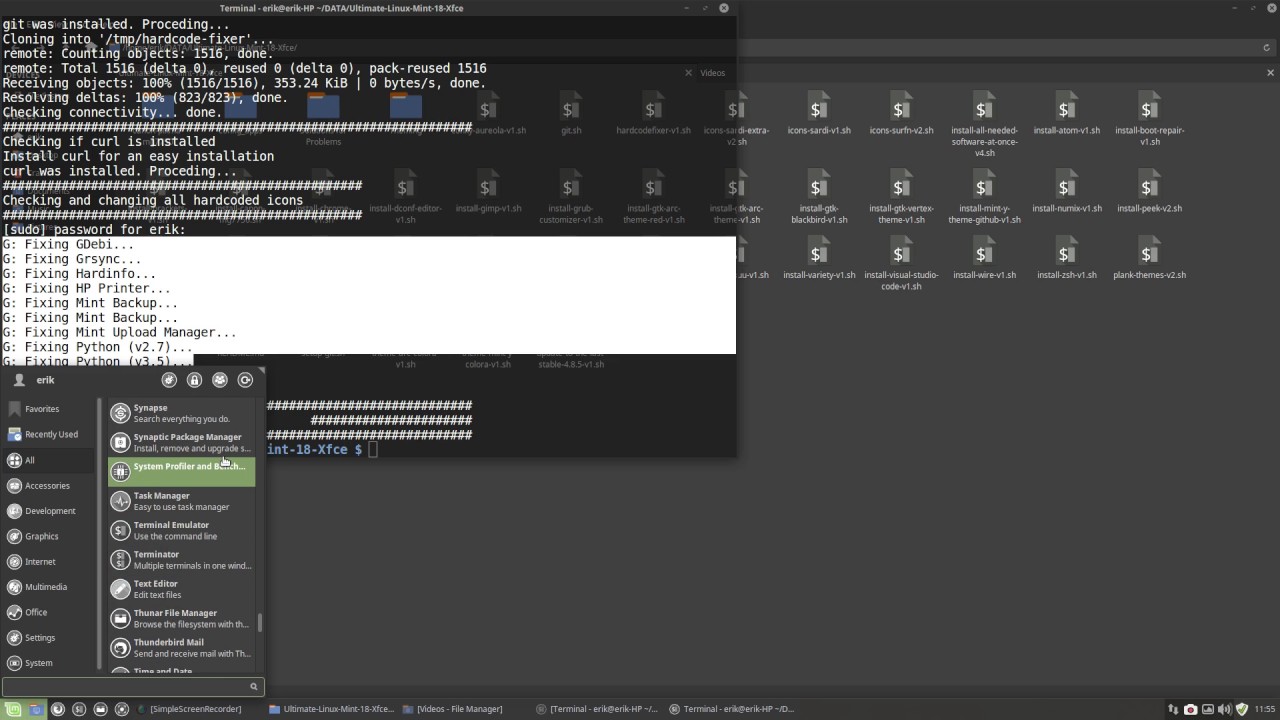Open Terminator from the application list

coord(181,560)
